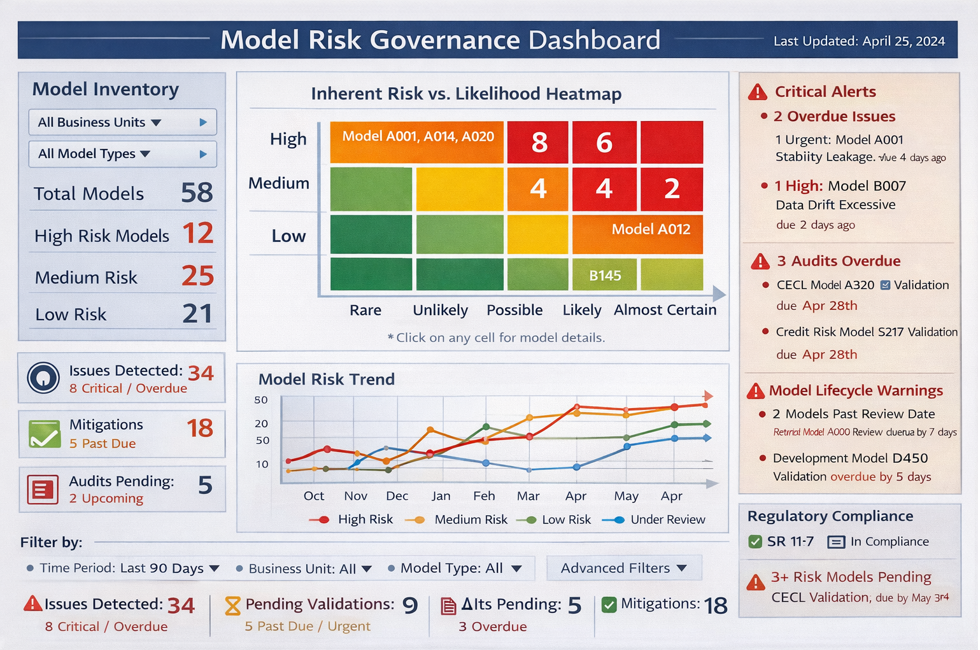Open the Model B007 Data Drift alert

836,205
